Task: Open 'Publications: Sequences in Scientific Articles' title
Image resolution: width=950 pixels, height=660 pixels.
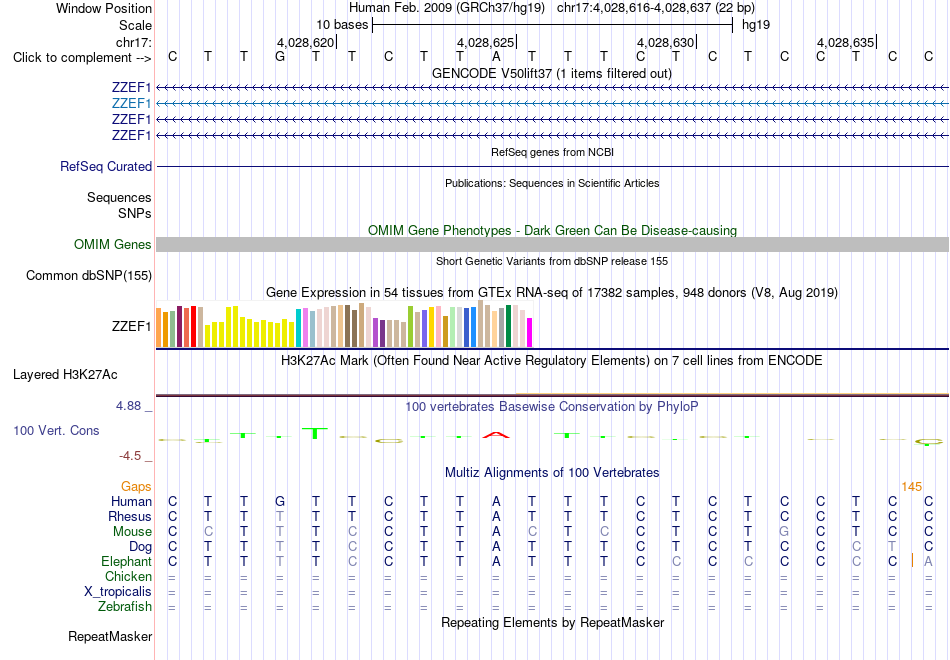Action: [552, 183]
